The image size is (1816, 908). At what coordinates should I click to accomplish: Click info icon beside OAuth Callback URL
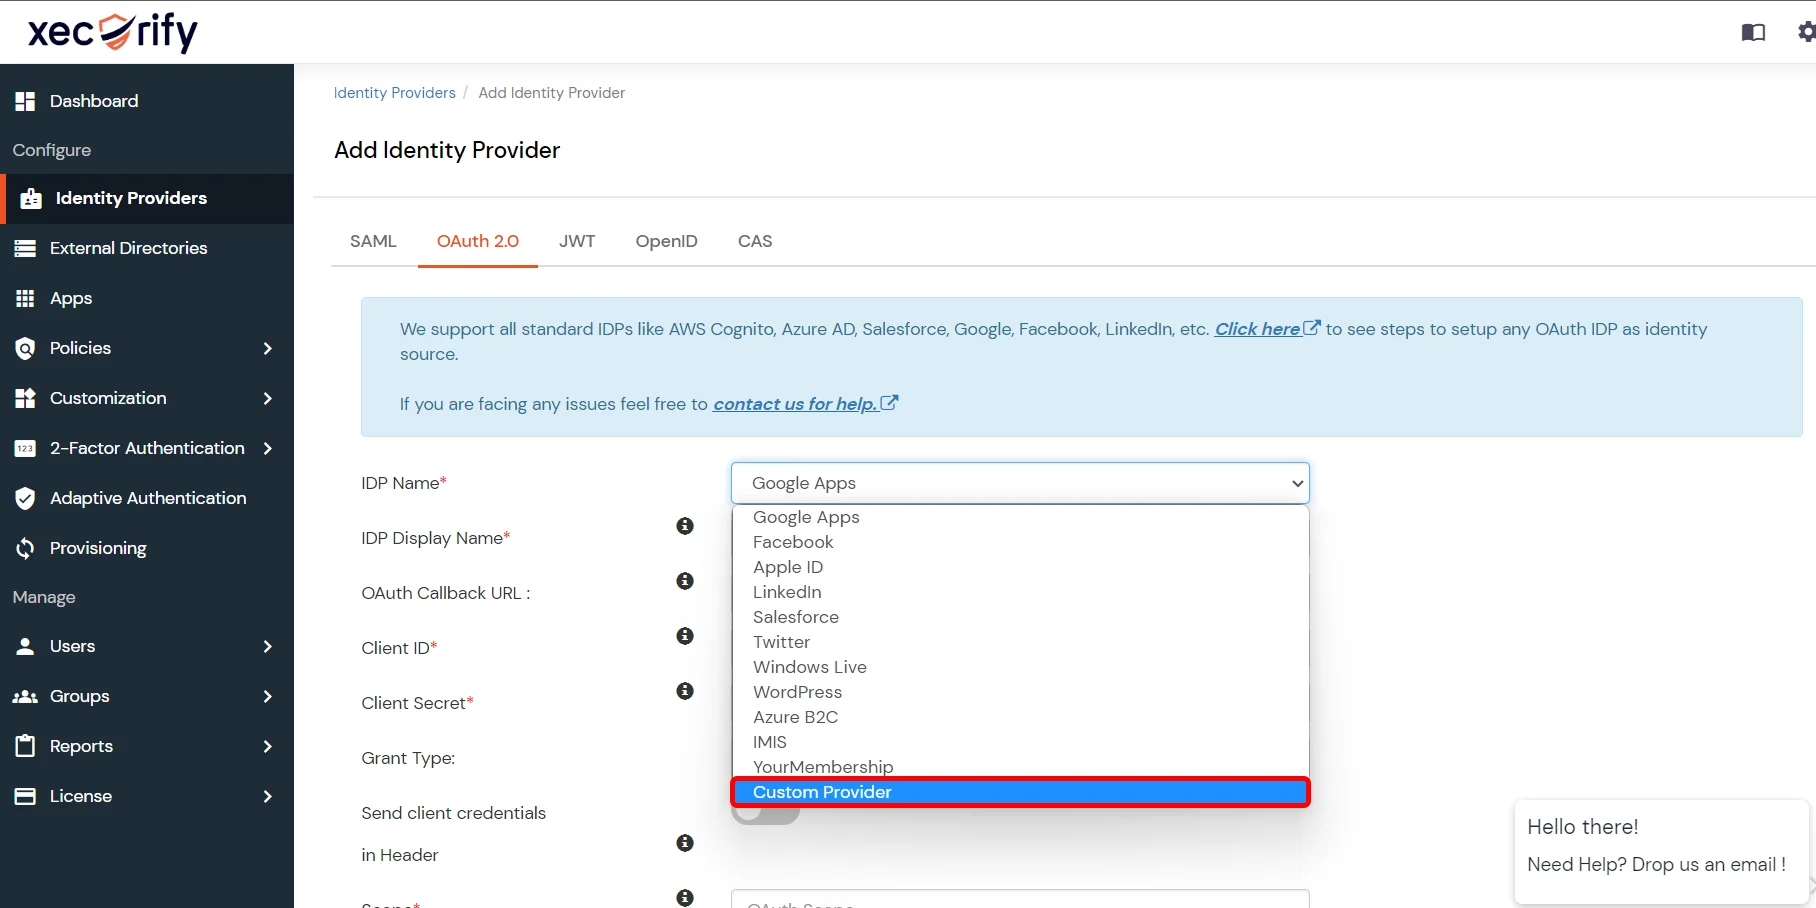[685, 581]
